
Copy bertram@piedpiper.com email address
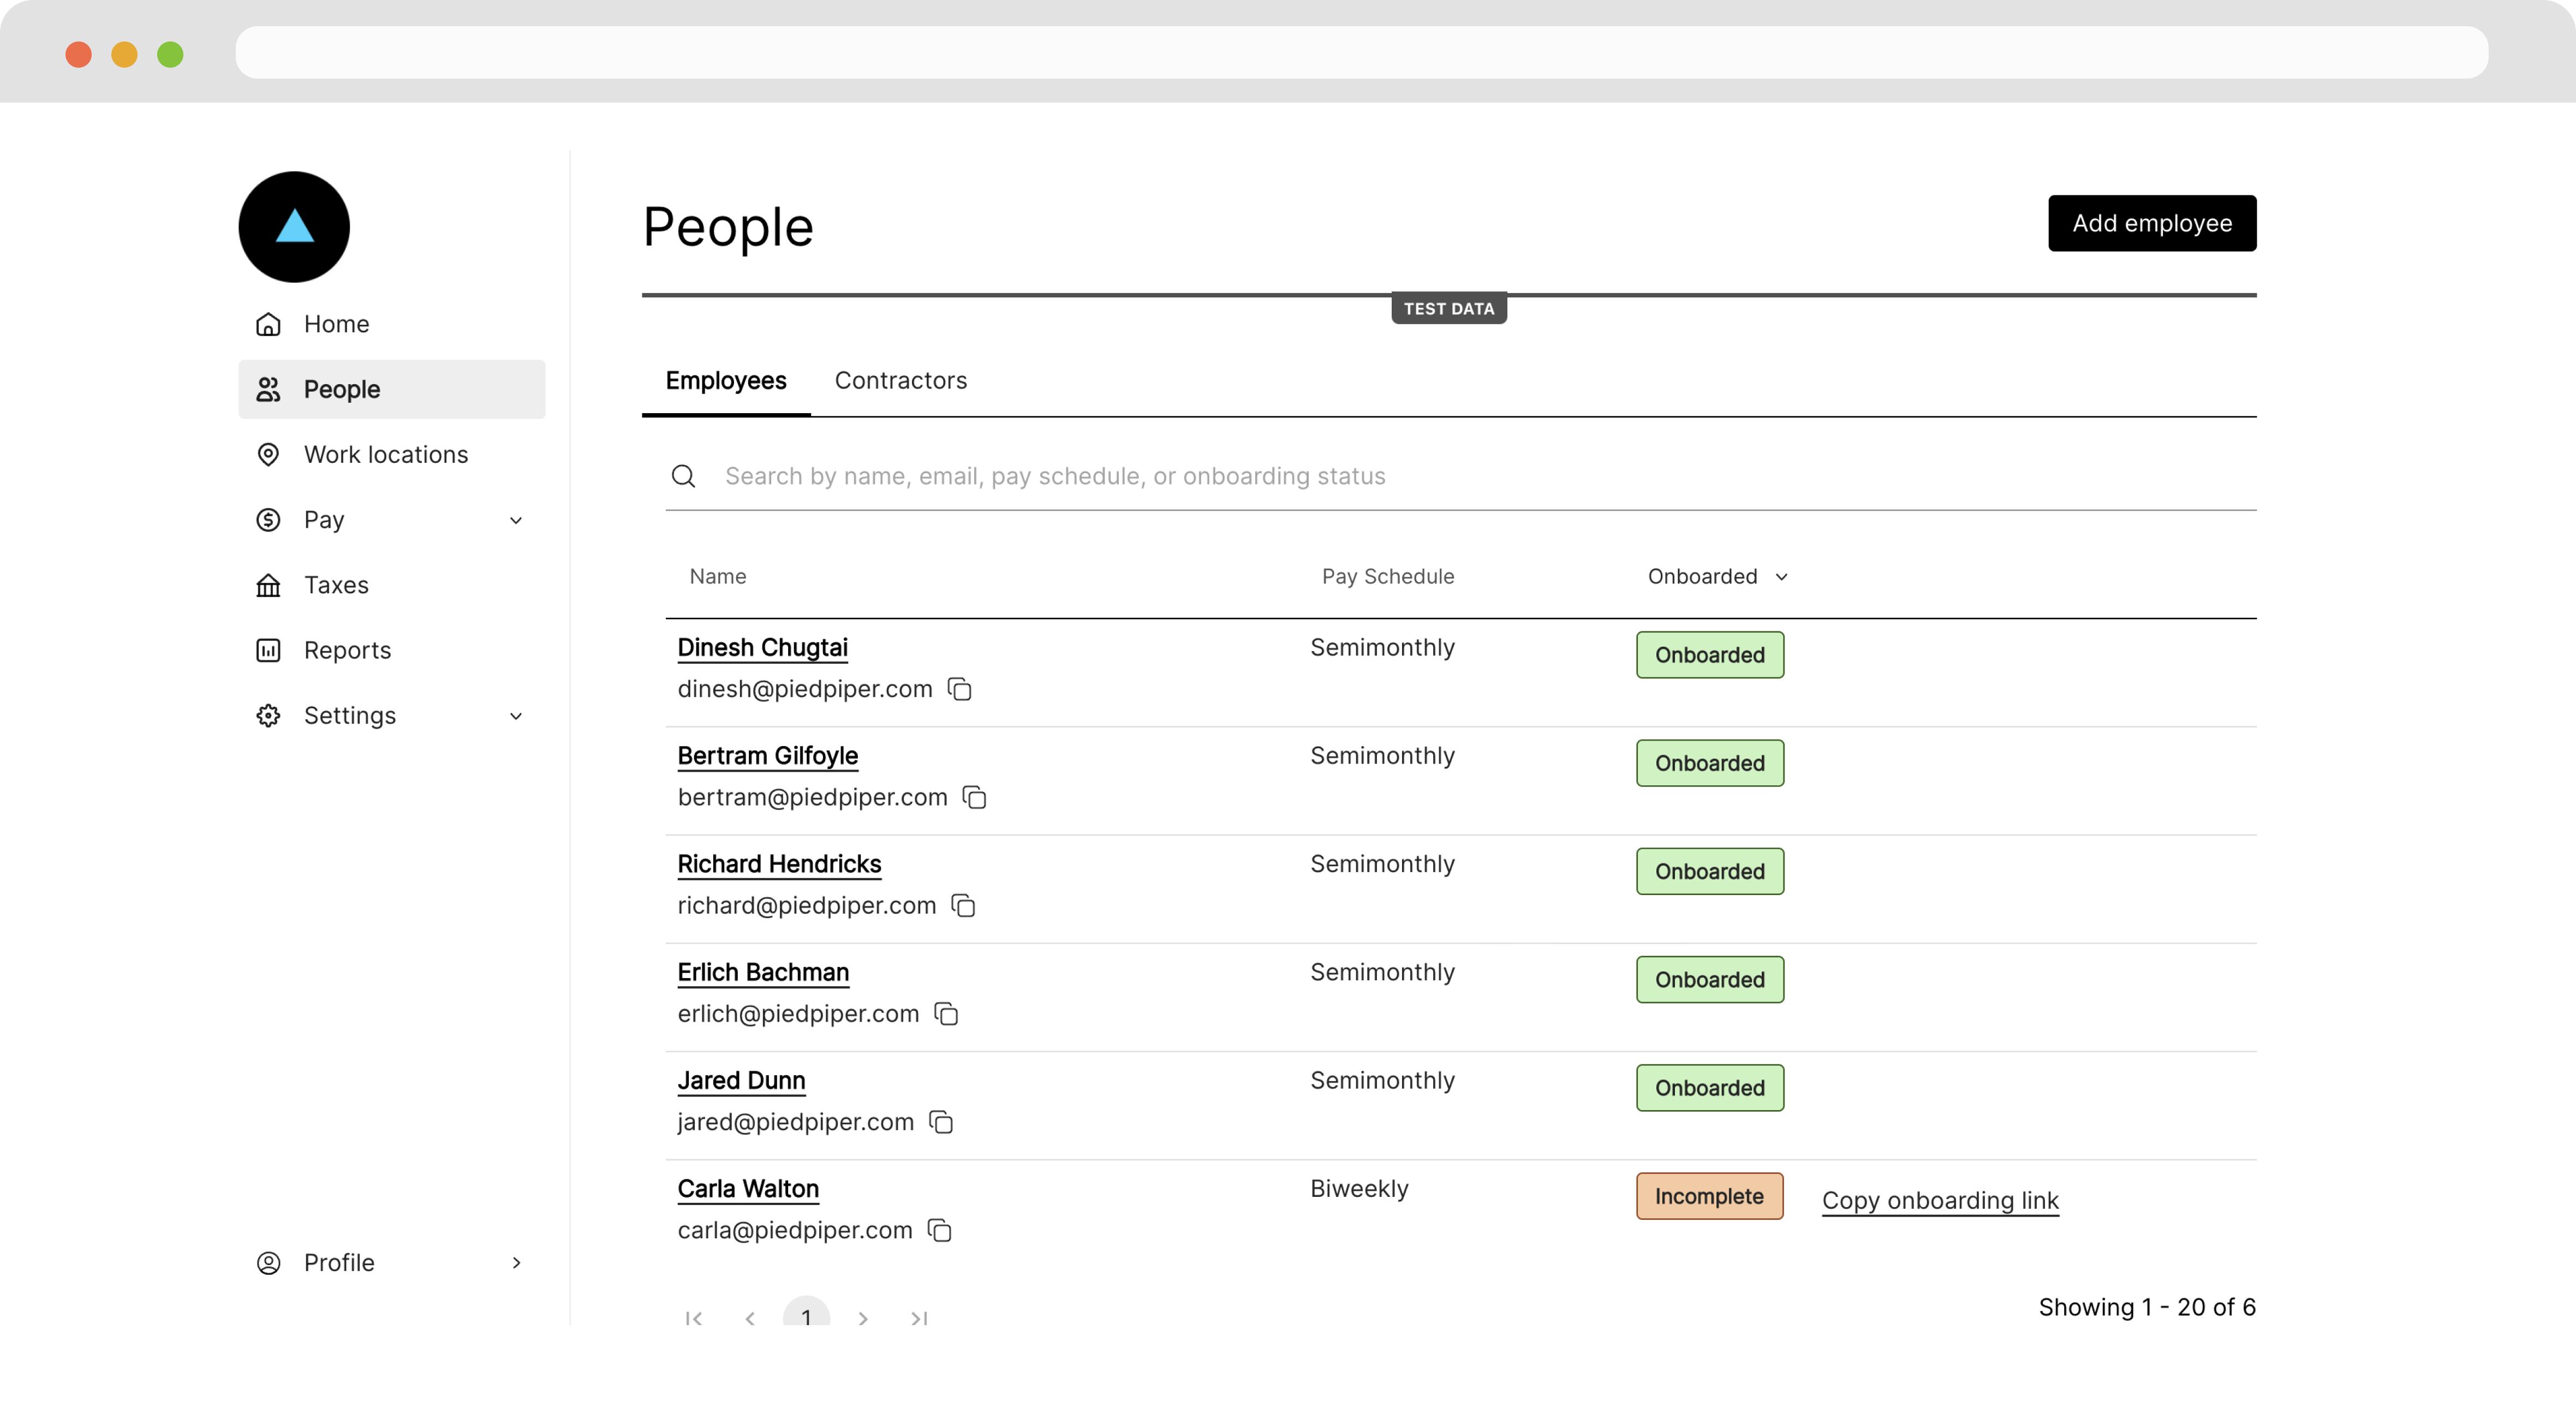point(975,797)
